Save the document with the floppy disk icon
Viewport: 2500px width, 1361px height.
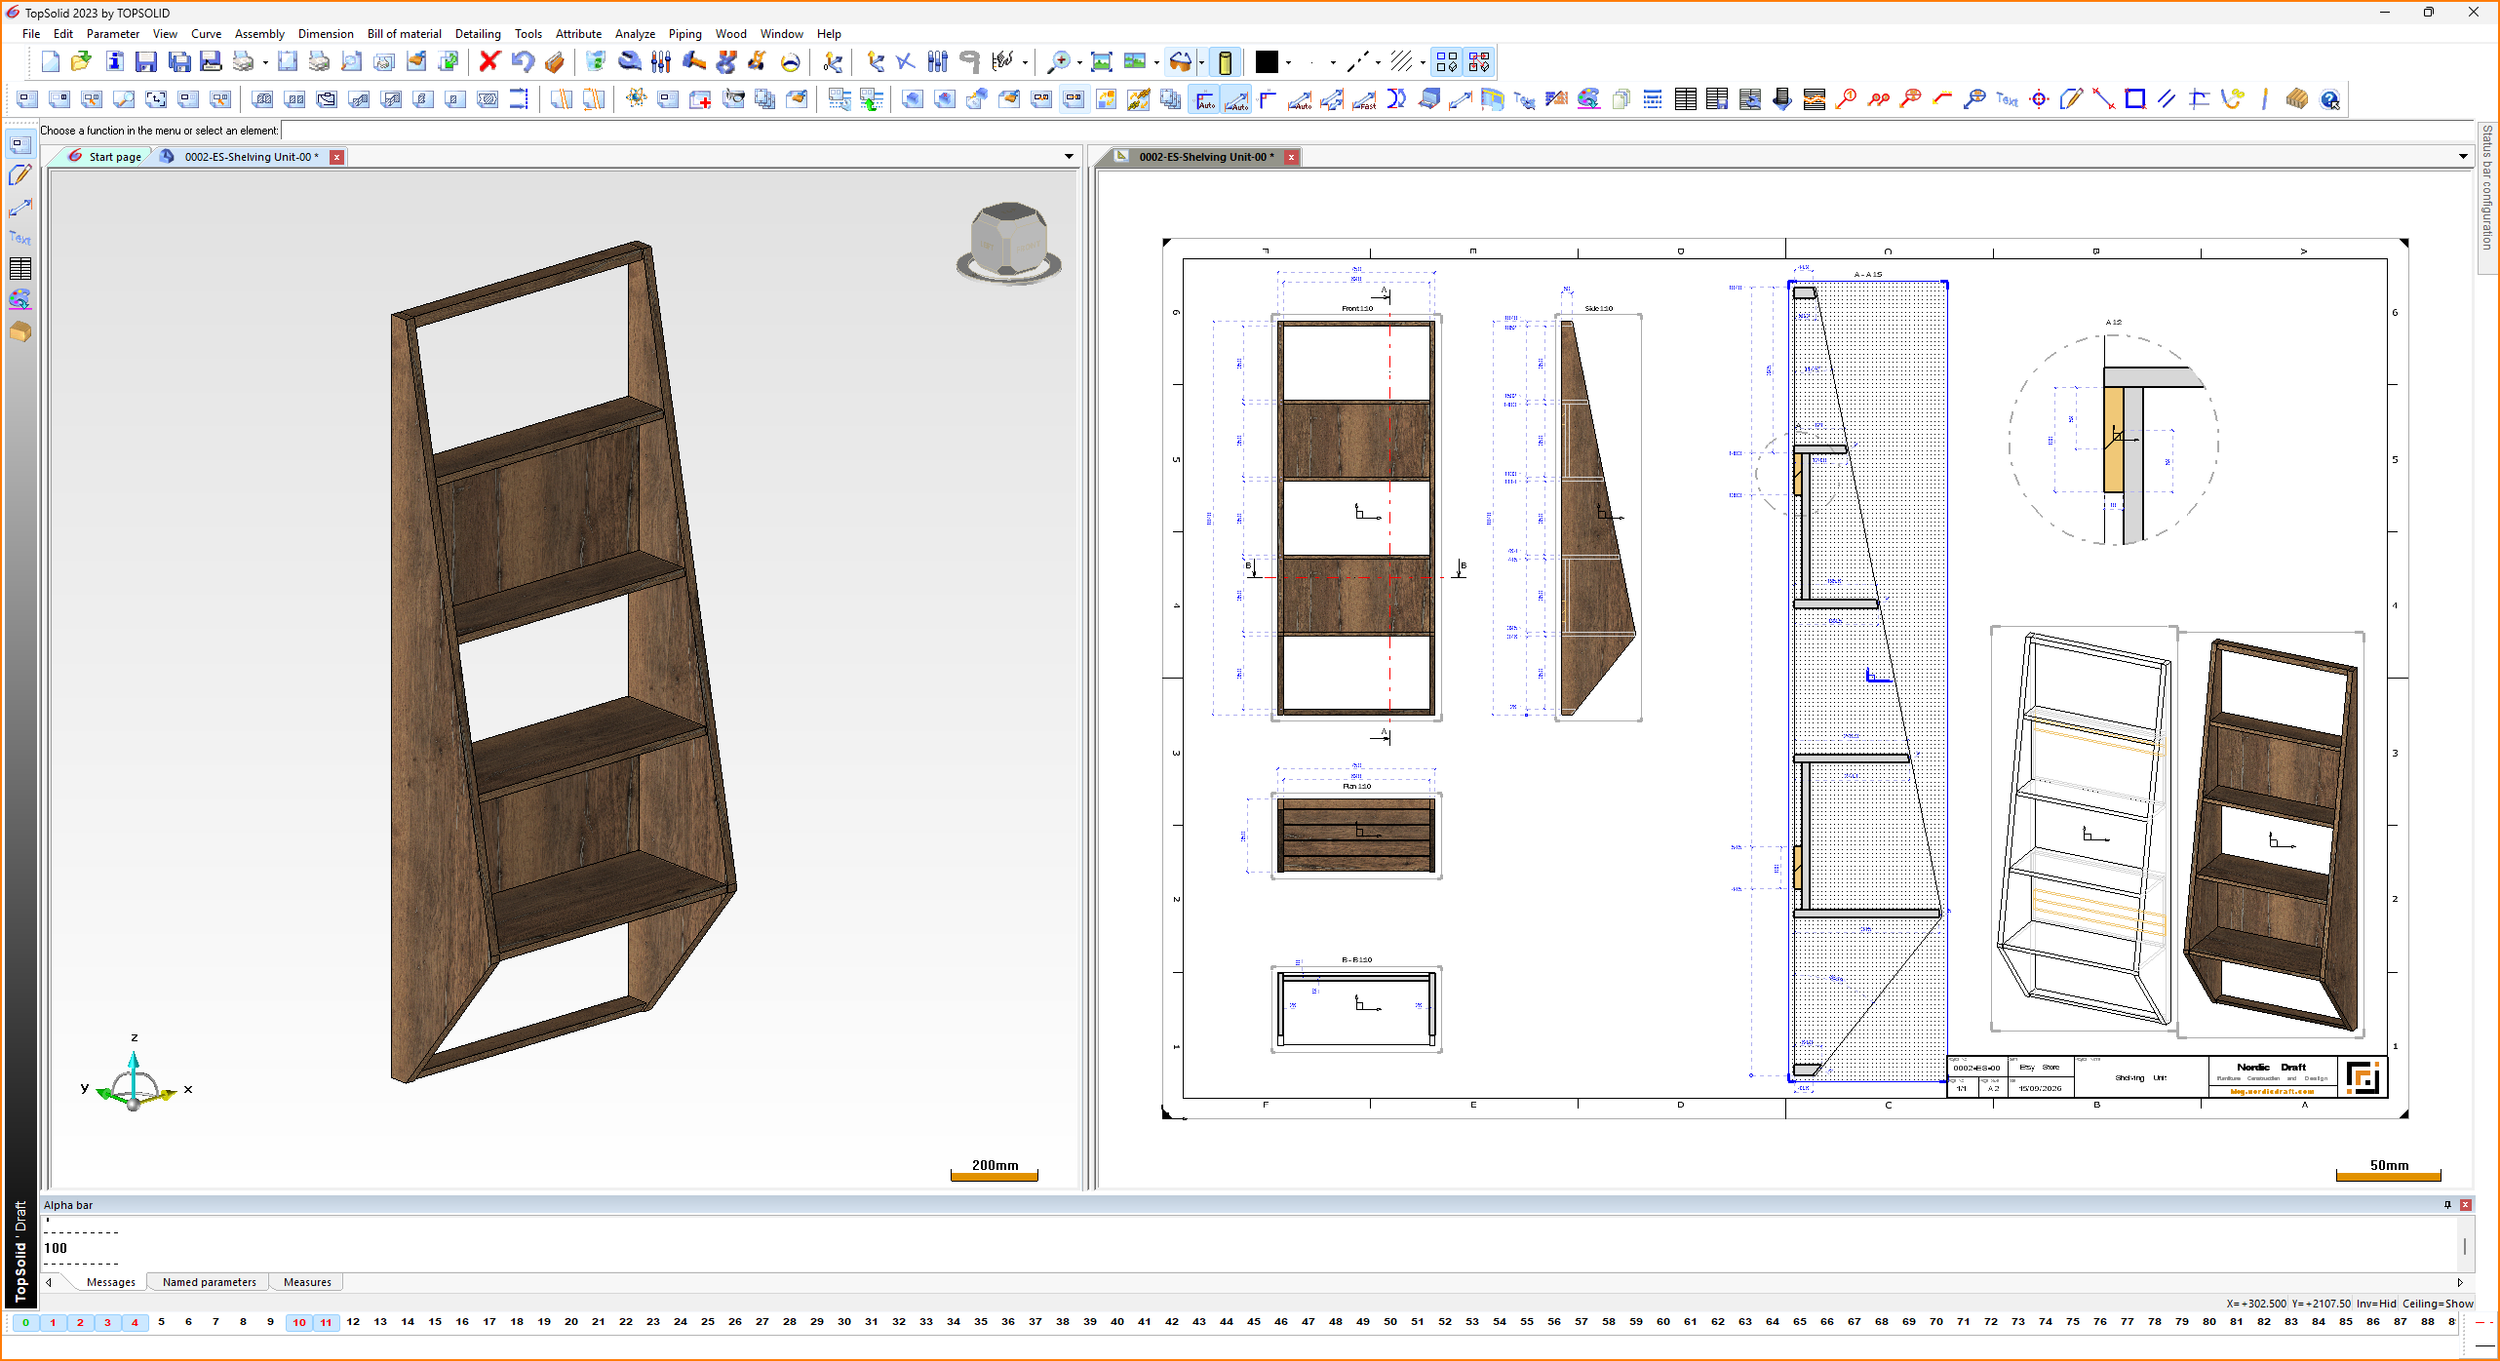146,62
